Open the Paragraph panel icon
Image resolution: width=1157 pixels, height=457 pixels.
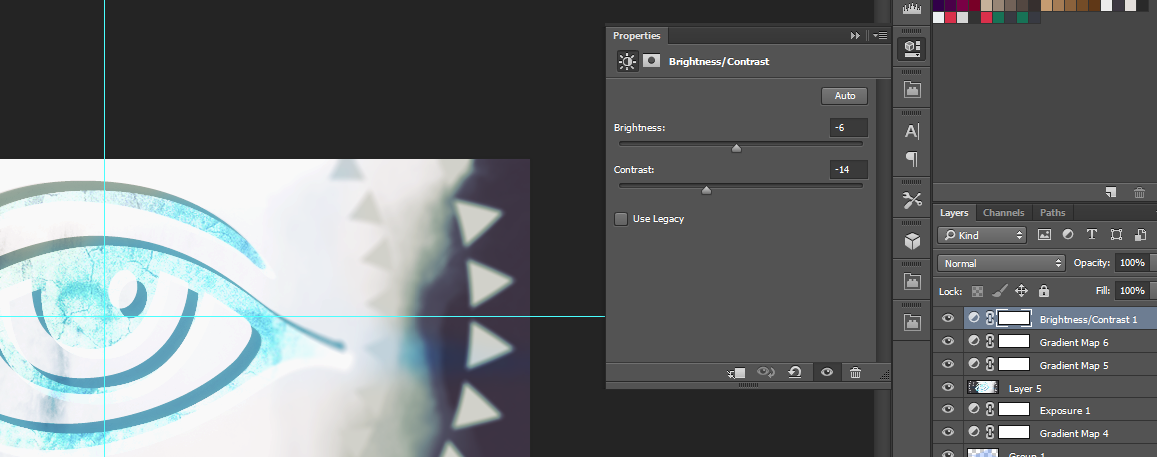[x=912, y=159]
